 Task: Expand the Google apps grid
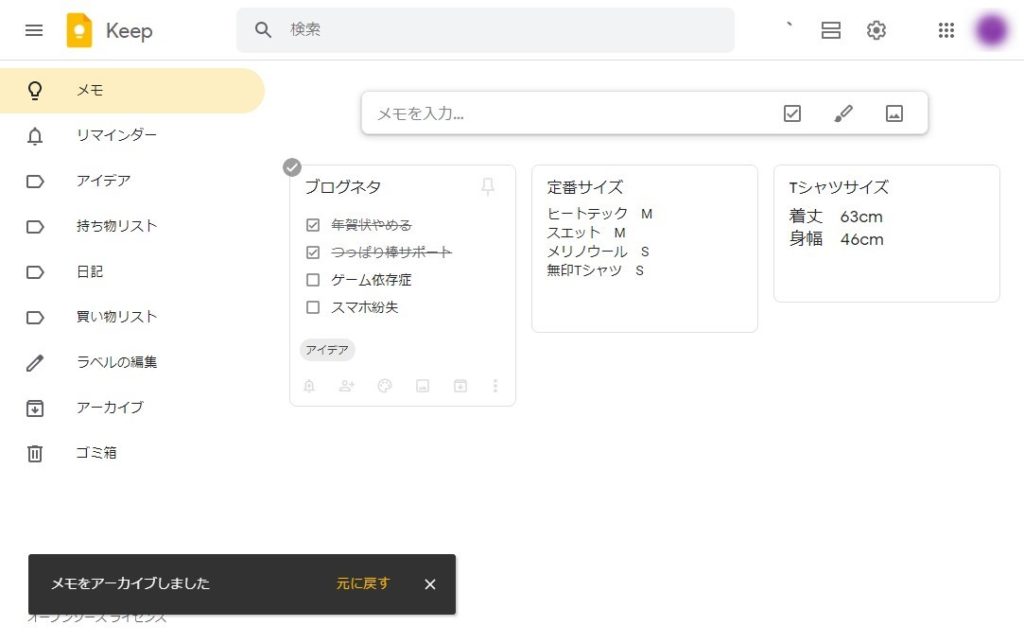[x=946, y=30]
